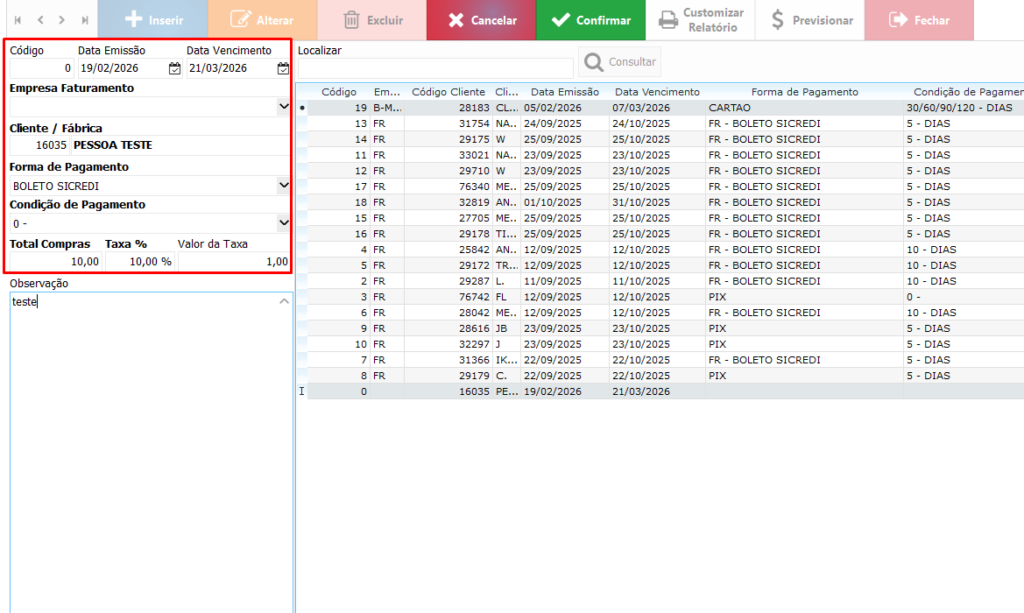The height and width of the screenshot is (613, 1024).
Task: Click into the Localizar search field
Action: [x=435, y=67]
